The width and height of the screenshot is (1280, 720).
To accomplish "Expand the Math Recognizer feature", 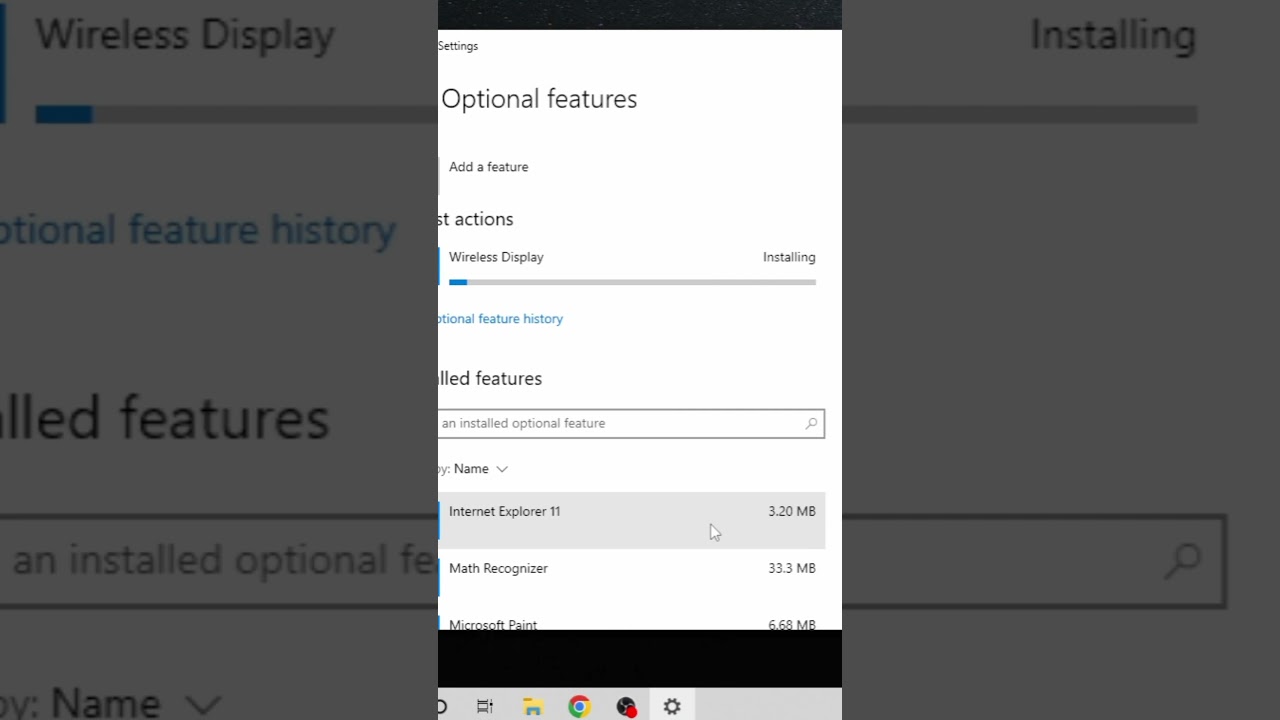I will (631, 577).
